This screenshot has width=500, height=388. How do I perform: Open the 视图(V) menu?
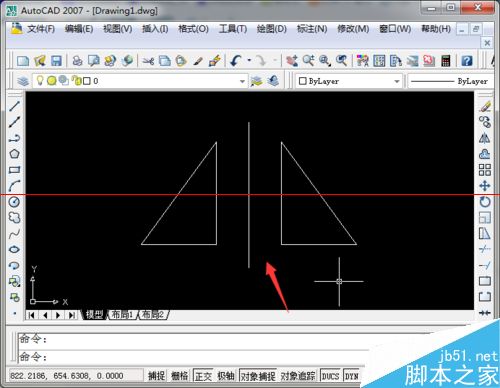pyautogui.click(x=118, y=29)
